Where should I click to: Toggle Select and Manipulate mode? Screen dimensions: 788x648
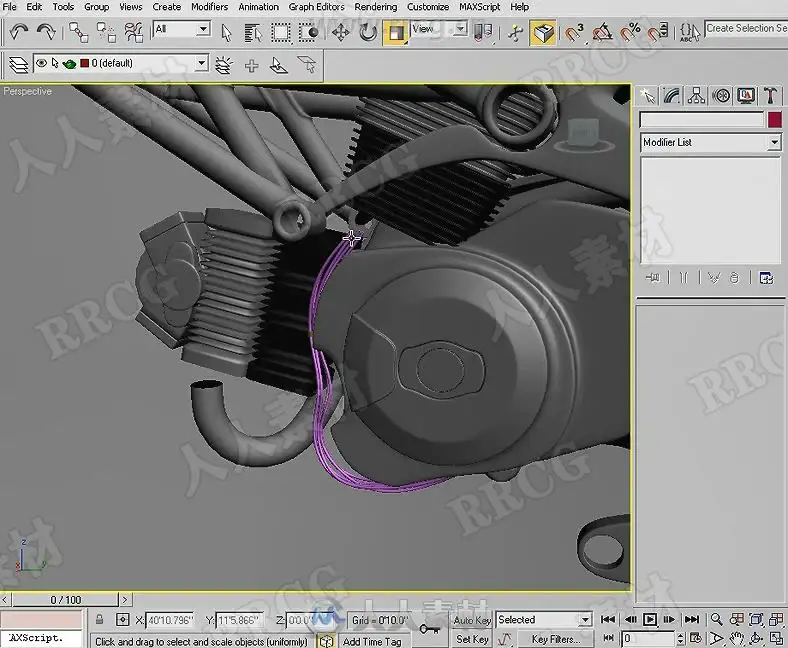pyautogui.click(x=515, y=33)
